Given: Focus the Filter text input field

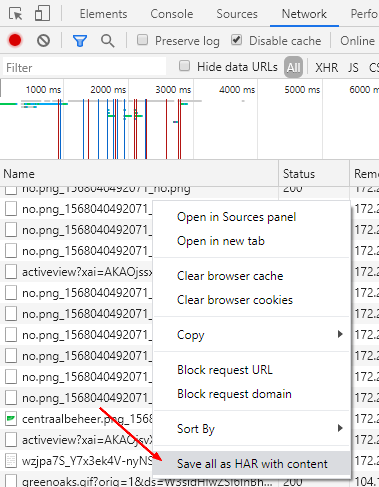Looking at the screenshot, I should click(x=85, y=68).
